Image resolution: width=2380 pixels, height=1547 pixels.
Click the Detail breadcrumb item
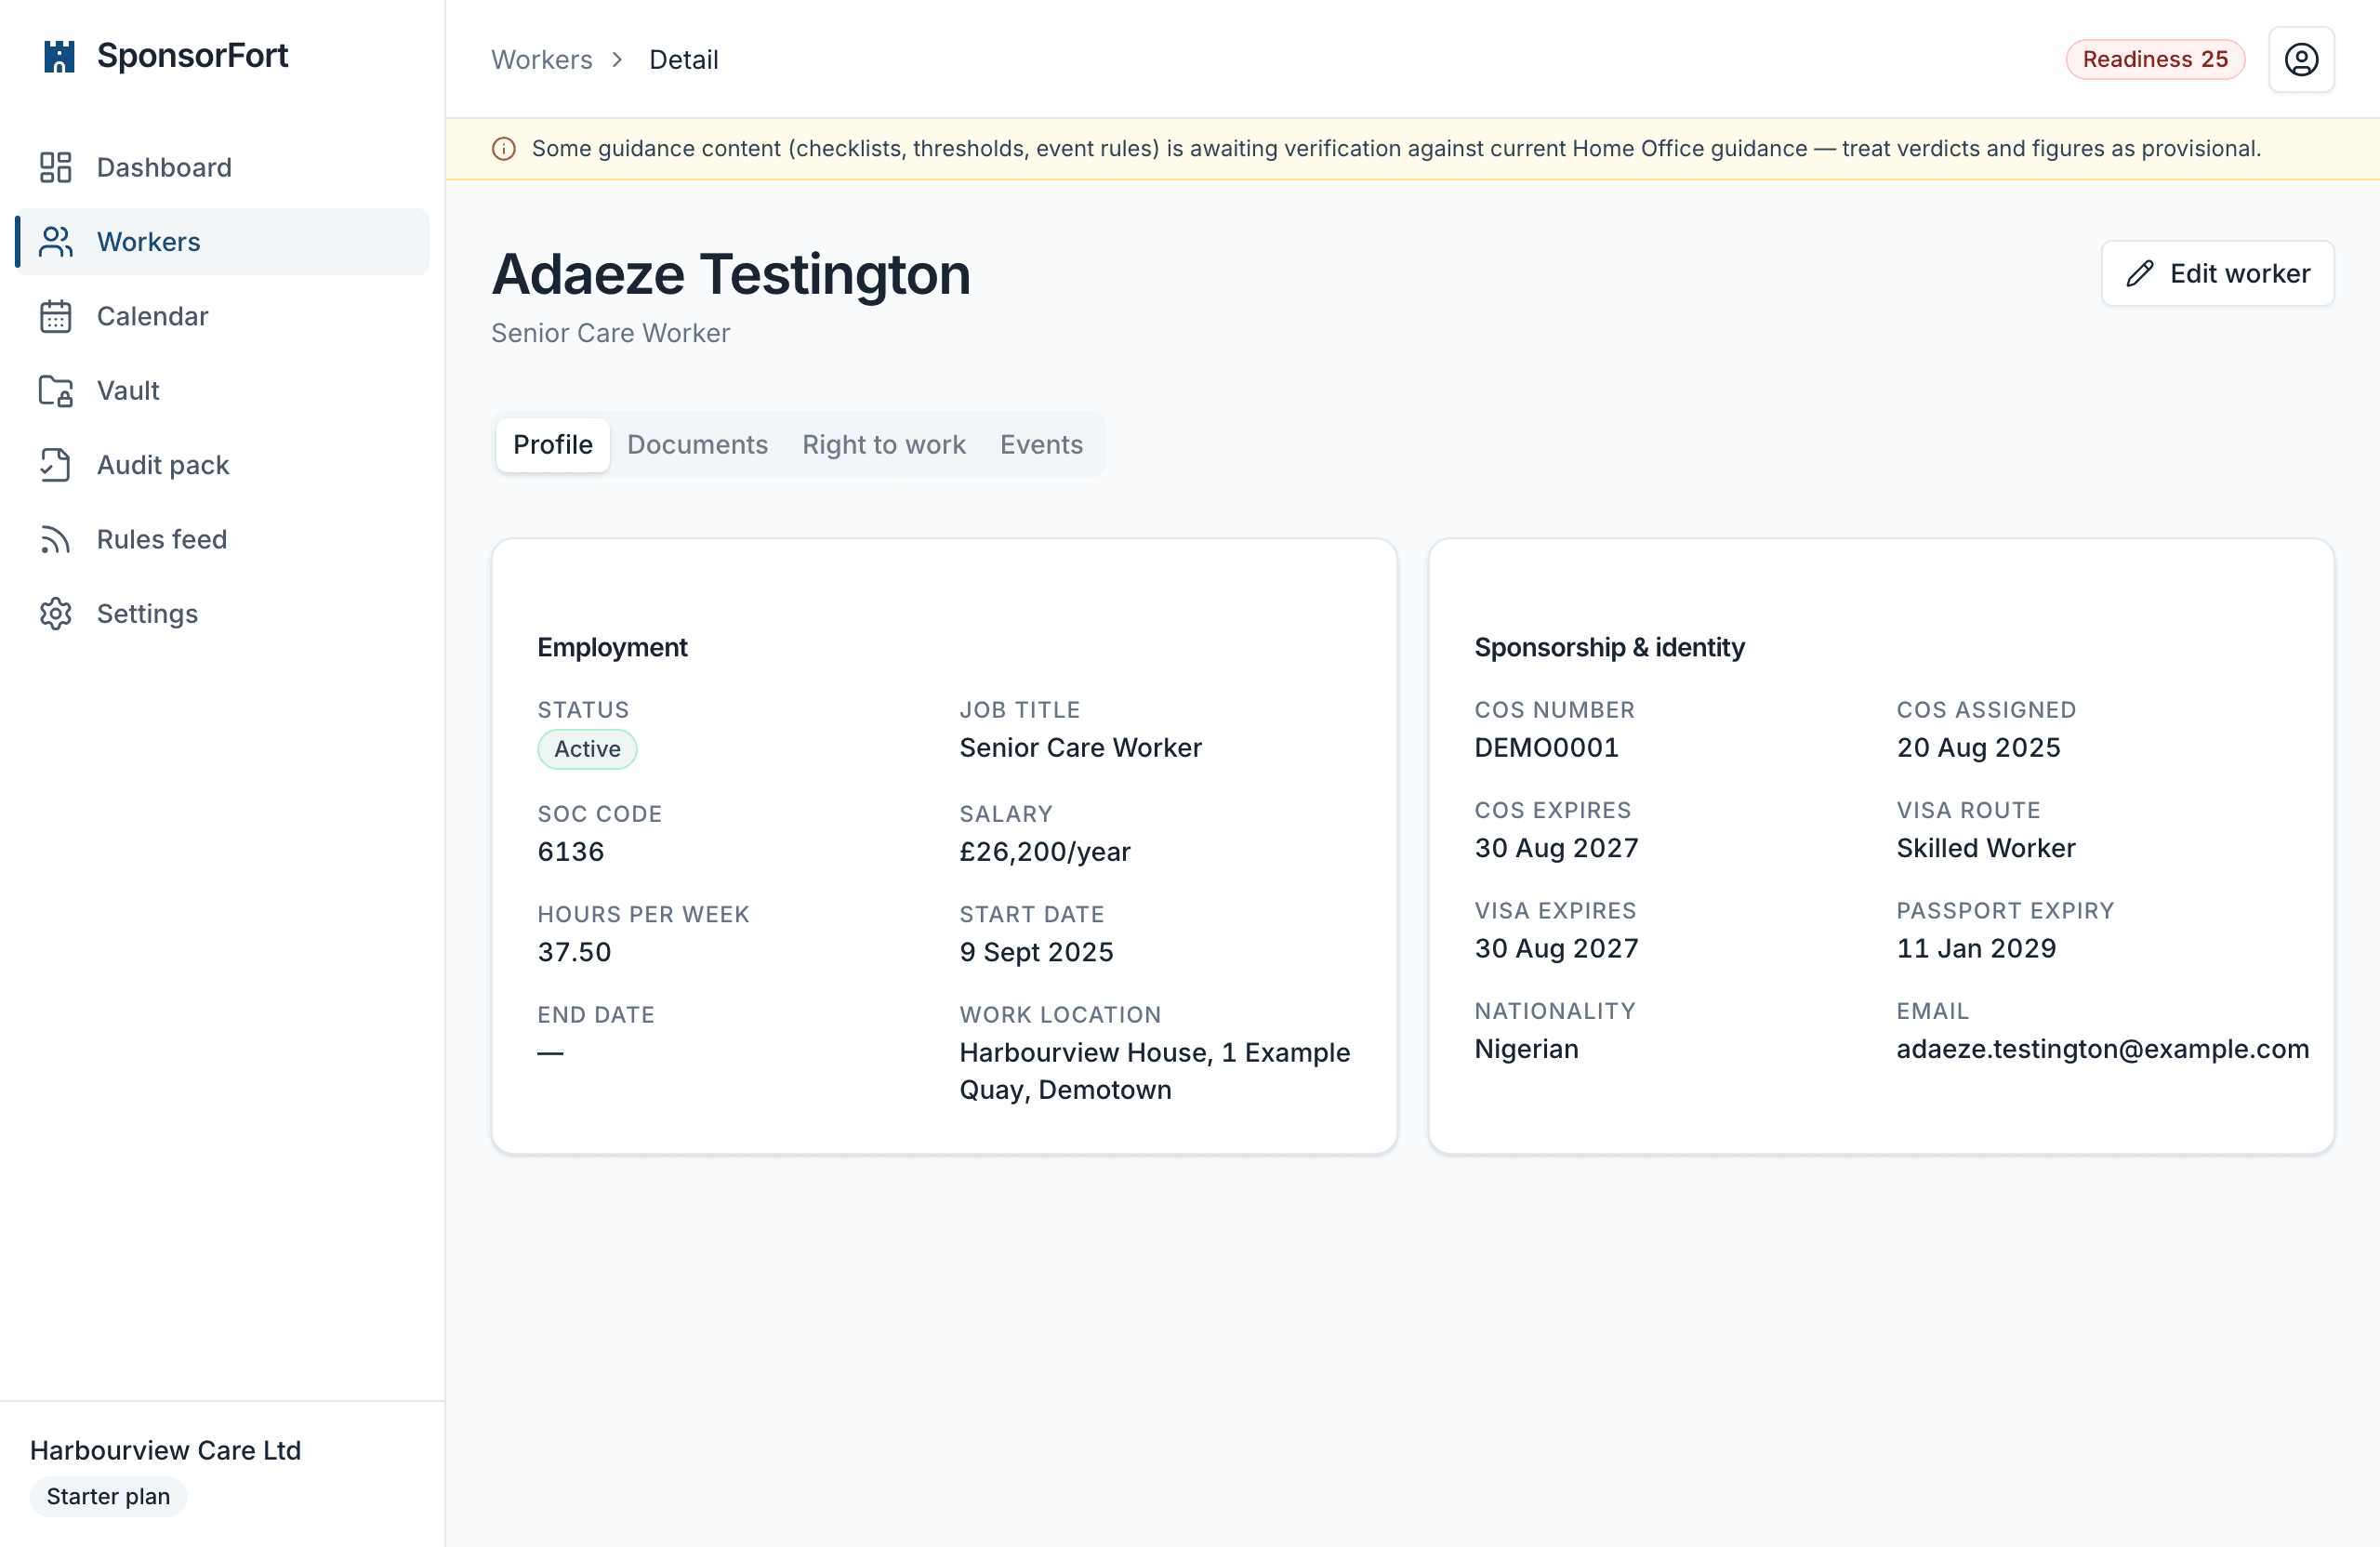coord(683,59)
